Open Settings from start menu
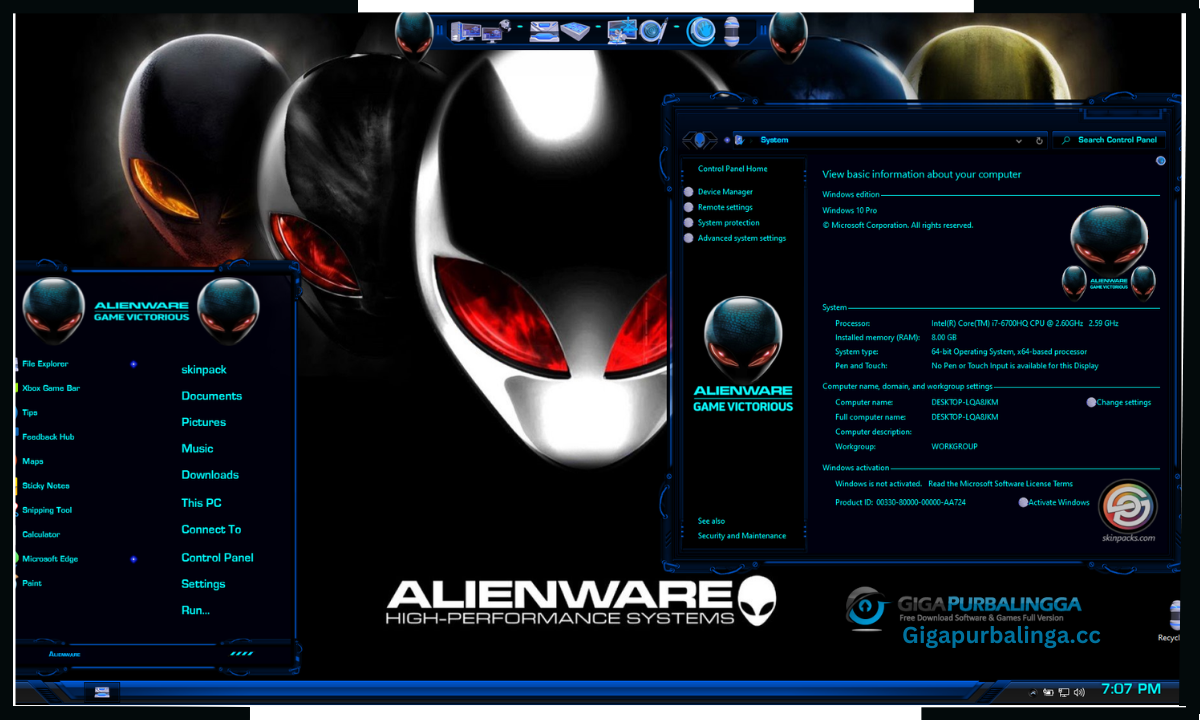Screen dimensions: 1200x720 coord(203,584)
